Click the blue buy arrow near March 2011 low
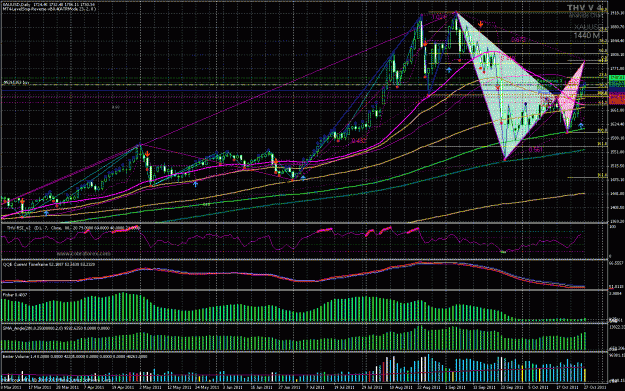 pyautogui.click(x=46, y=213)
